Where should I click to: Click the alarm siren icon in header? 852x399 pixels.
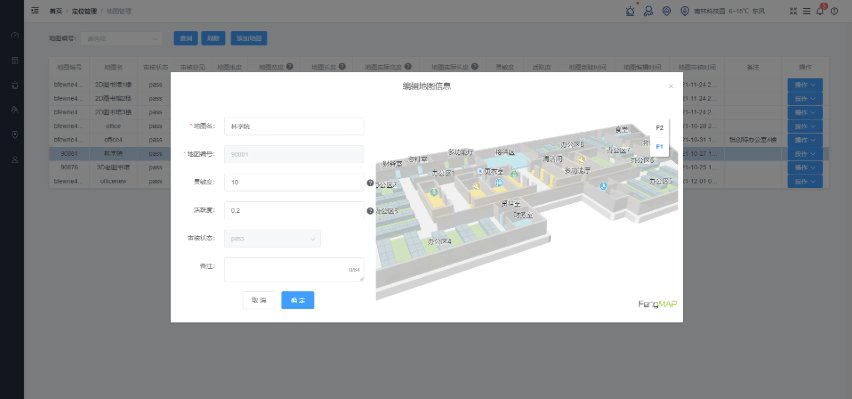630,11
